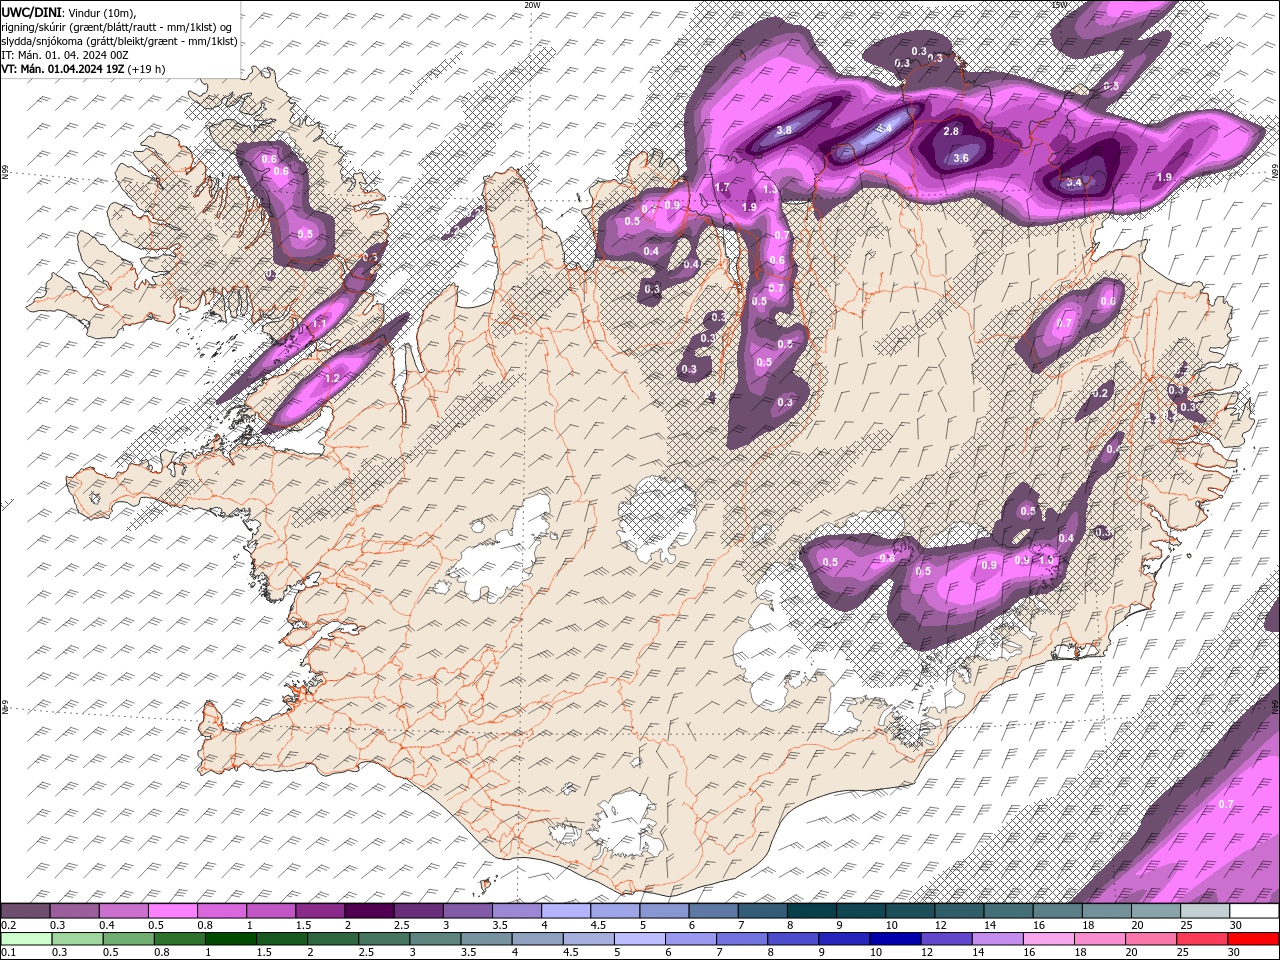The image size is (1280, 960).
Task: Pick the pale green 0.1 swatch on the rain scale
Action: [x=25, y=938]
